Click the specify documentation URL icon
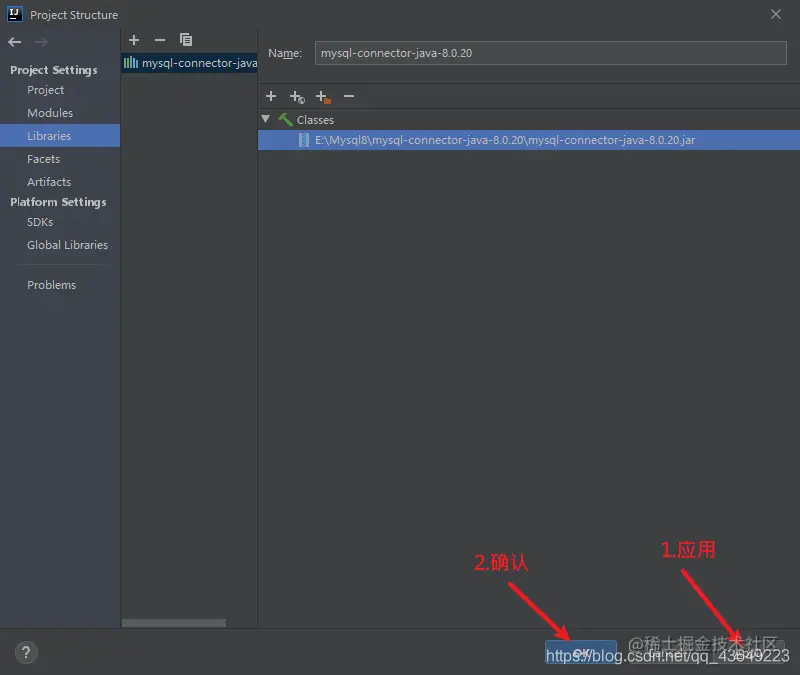Viewport: 800px width, 675px height. (297, 96)
